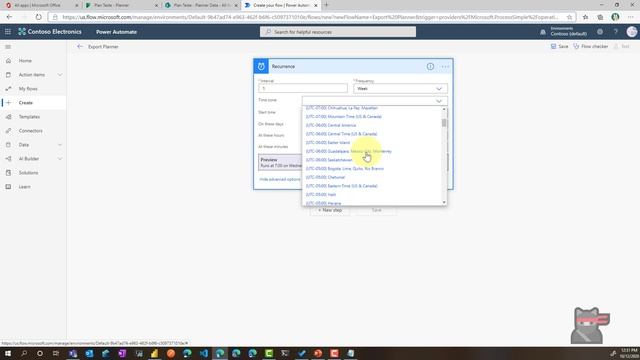Open the Frequency dropdown showing Week

(400, 88)
